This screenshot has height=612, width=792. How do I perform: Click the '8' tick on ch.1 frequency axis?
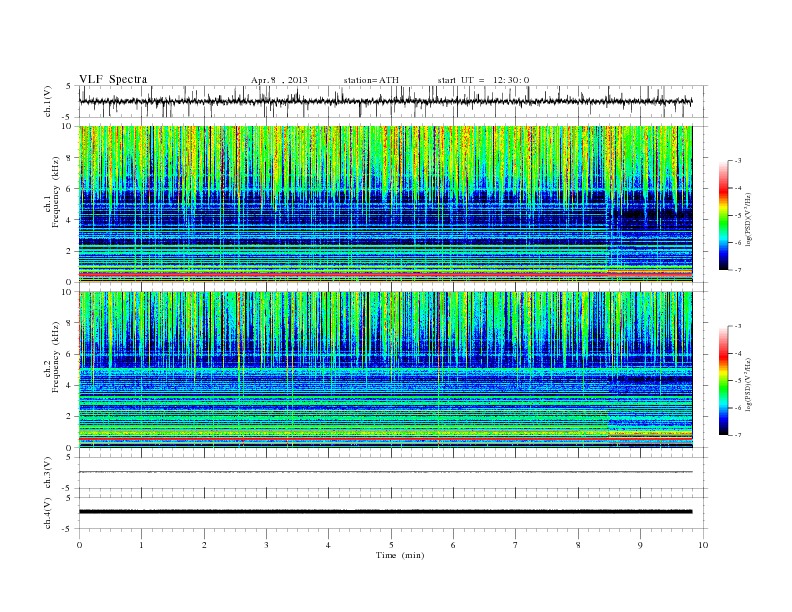pyautogui.click(x=70, y=158)
